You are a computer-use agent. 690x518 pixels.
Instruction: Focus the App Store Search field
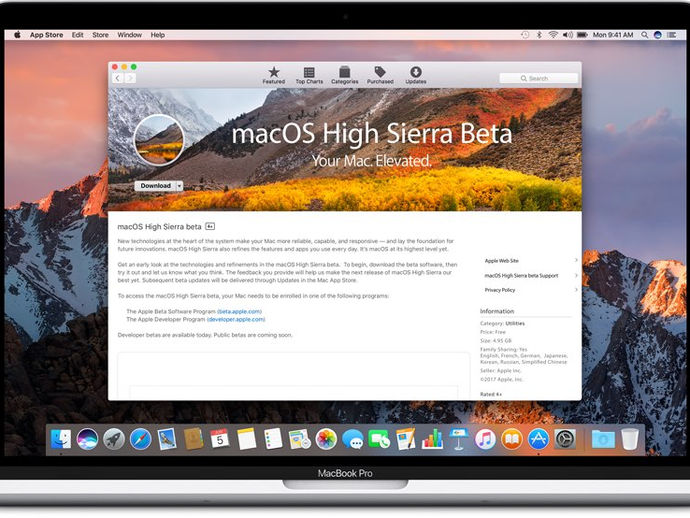click(538, 78)
